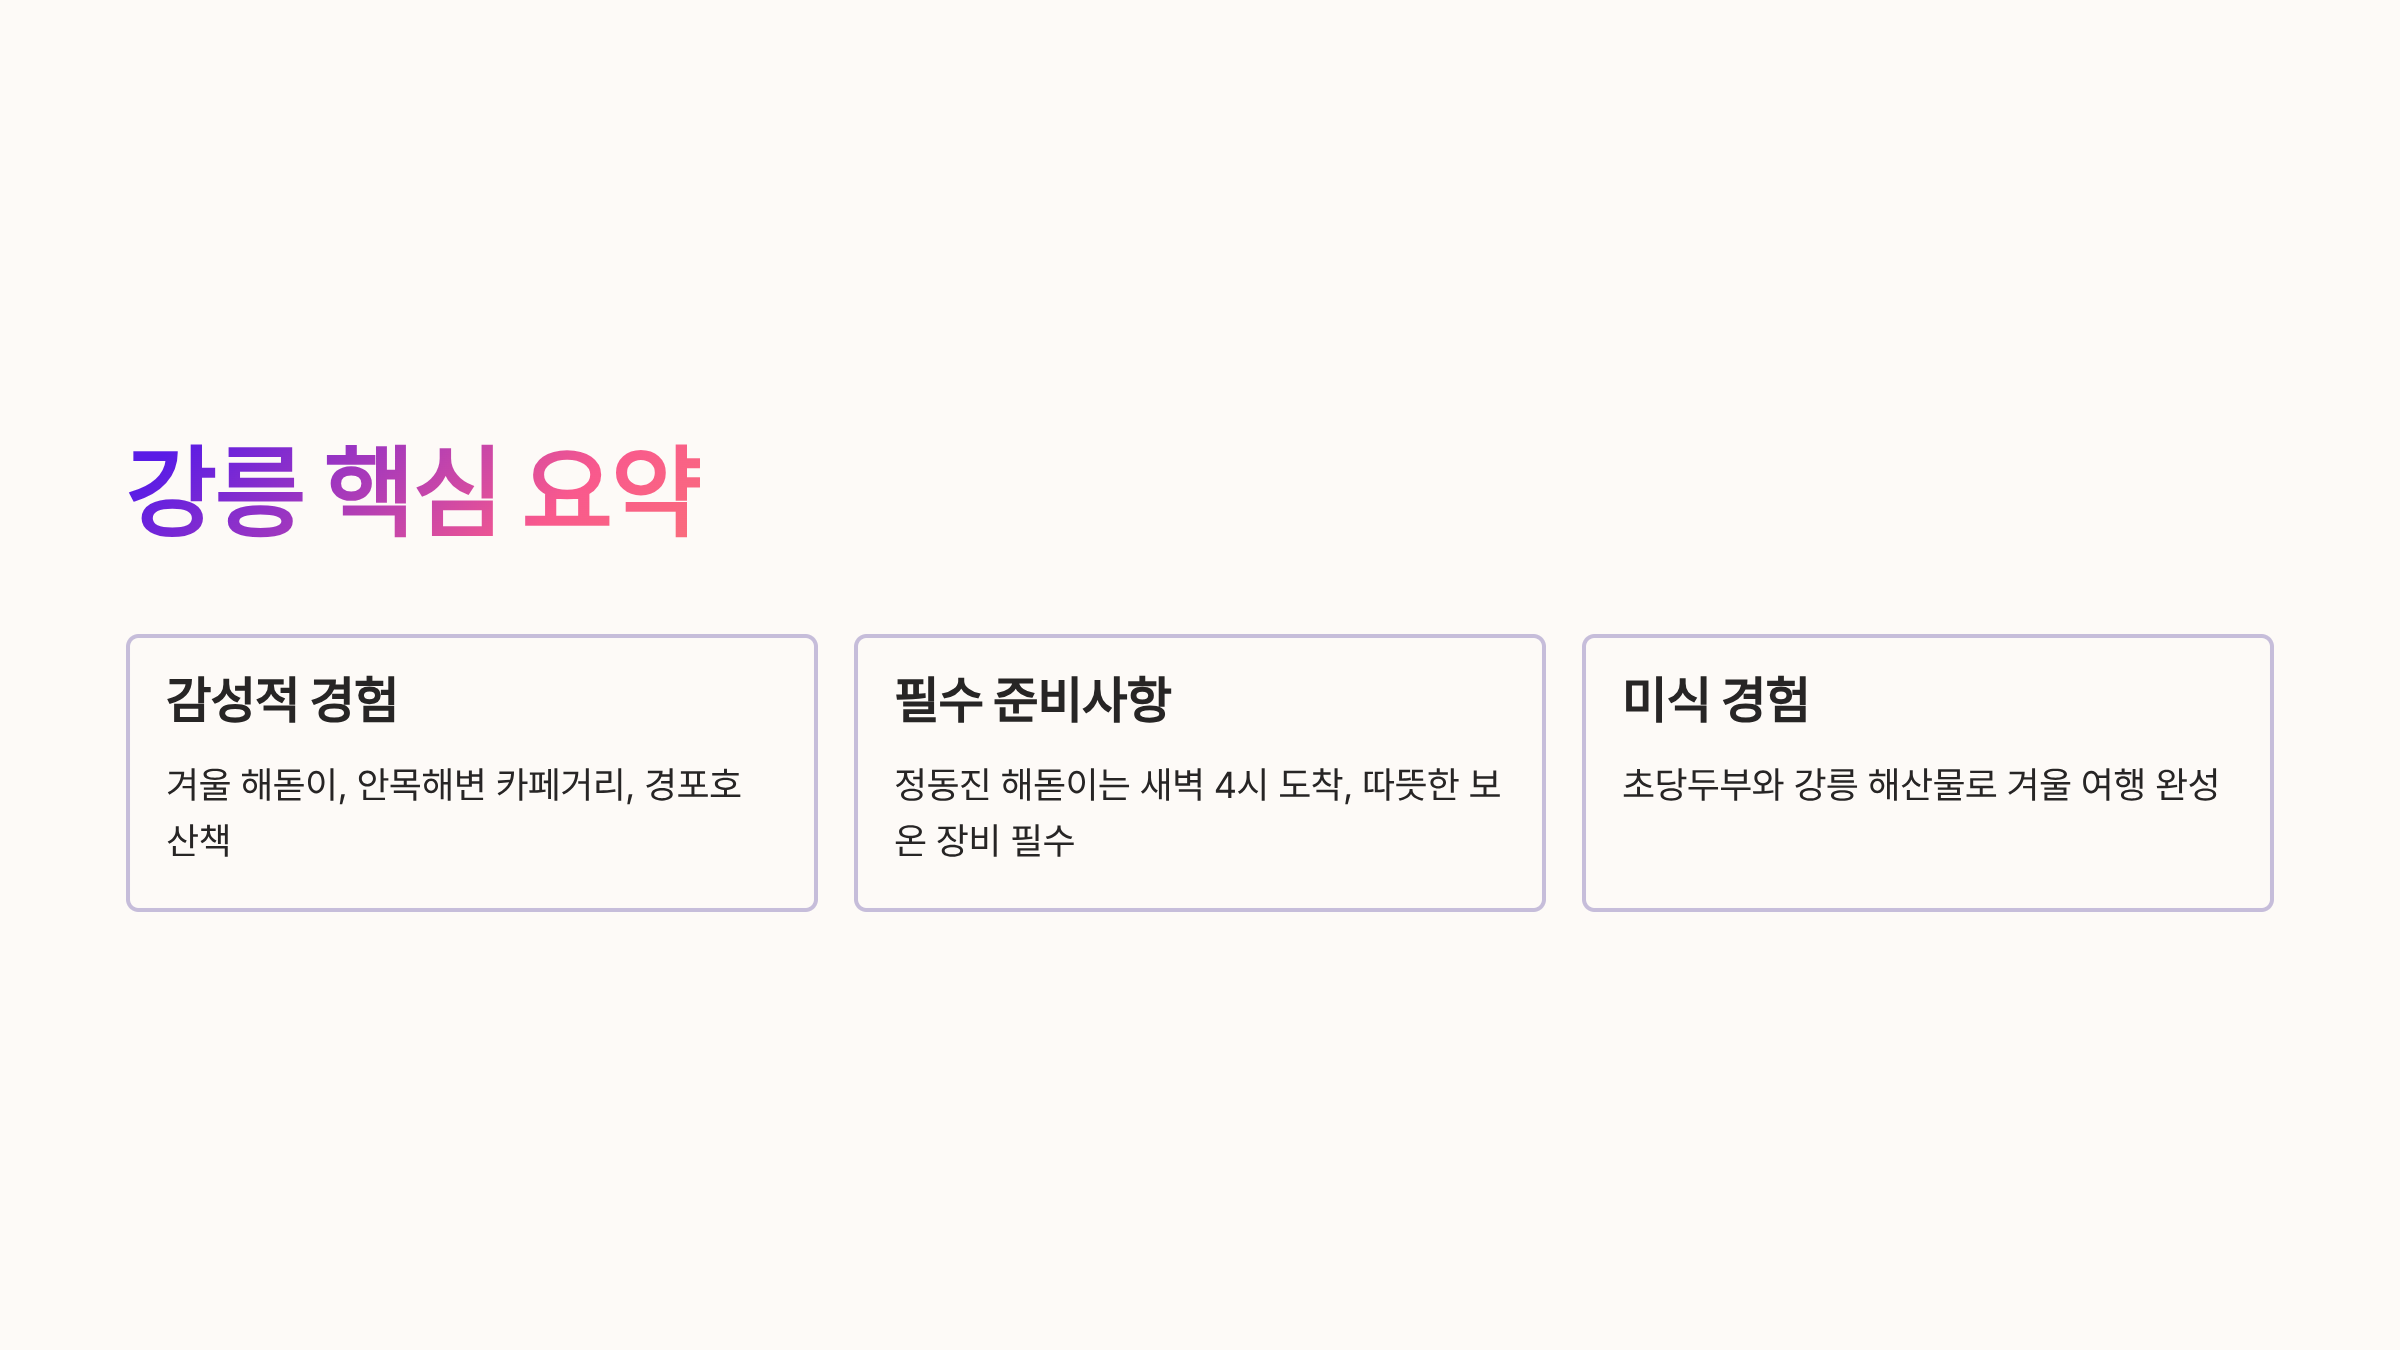
Task: Click the 감성적 경험 card heading
Action: click(282, 699)
